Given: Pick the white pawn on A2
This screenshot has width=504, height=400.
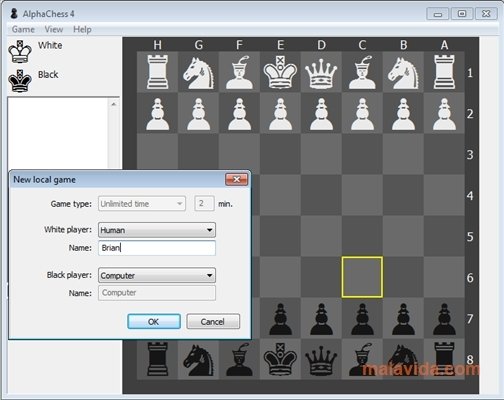Looking at the screenshot, I should (x=444, y=114).
